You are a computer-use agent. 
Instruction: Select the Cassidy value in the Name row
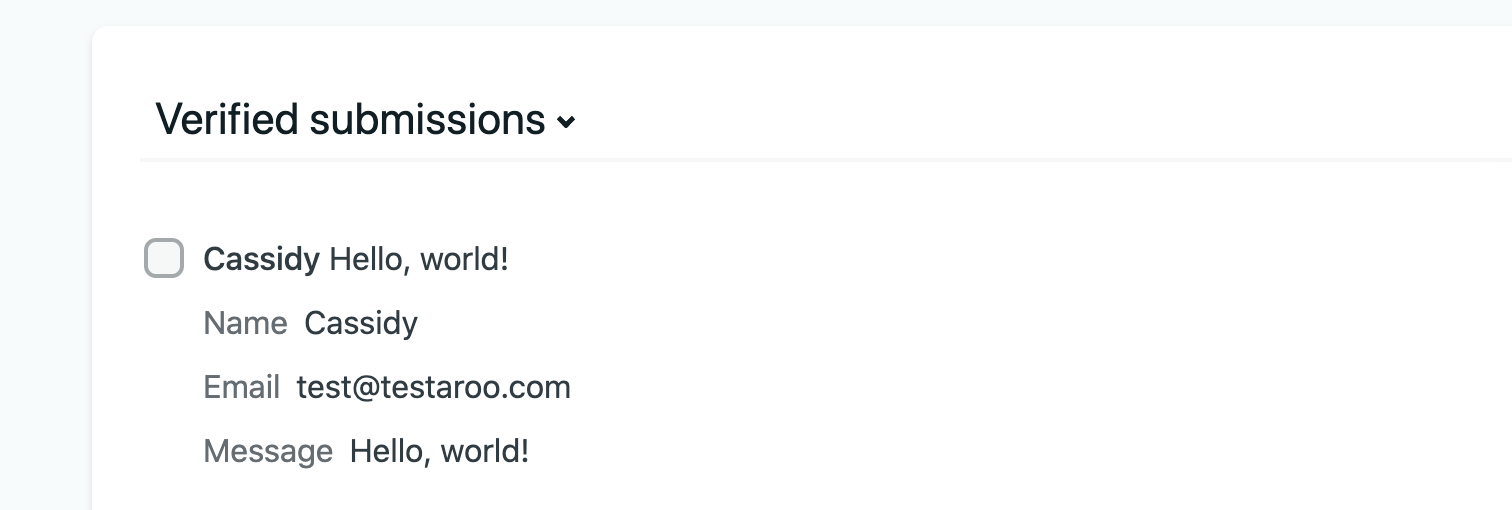pyautogui.click(x=361, y=323)
